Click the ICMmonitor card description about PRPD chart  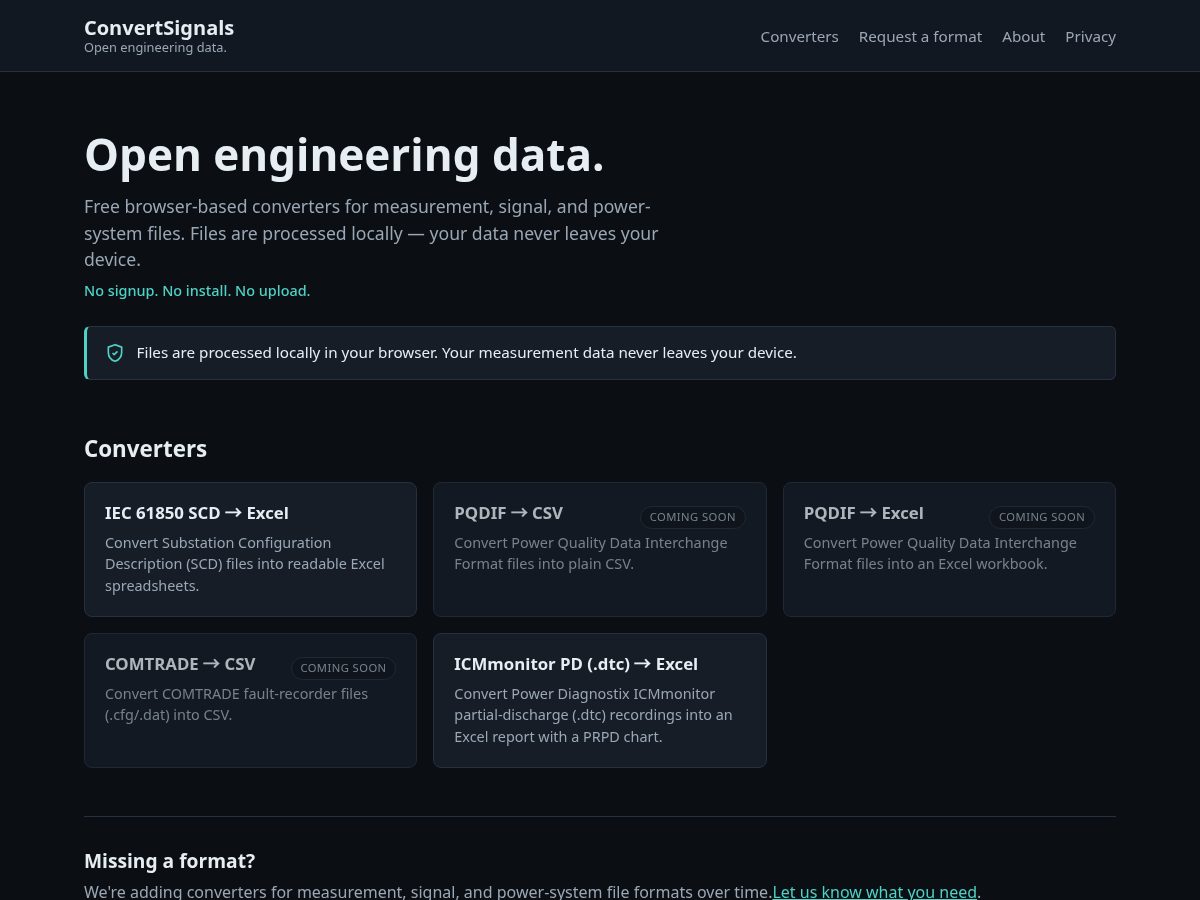point(593,715)
